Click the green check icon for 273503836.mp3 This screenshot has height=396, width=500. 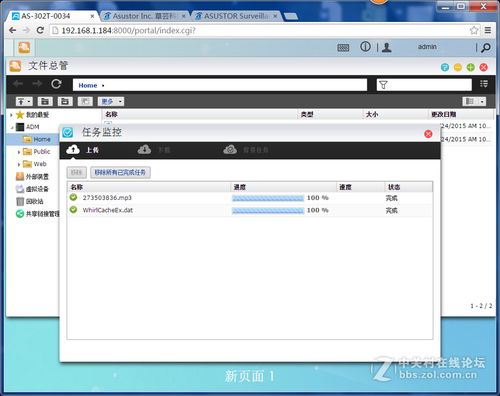coord(73,197)
